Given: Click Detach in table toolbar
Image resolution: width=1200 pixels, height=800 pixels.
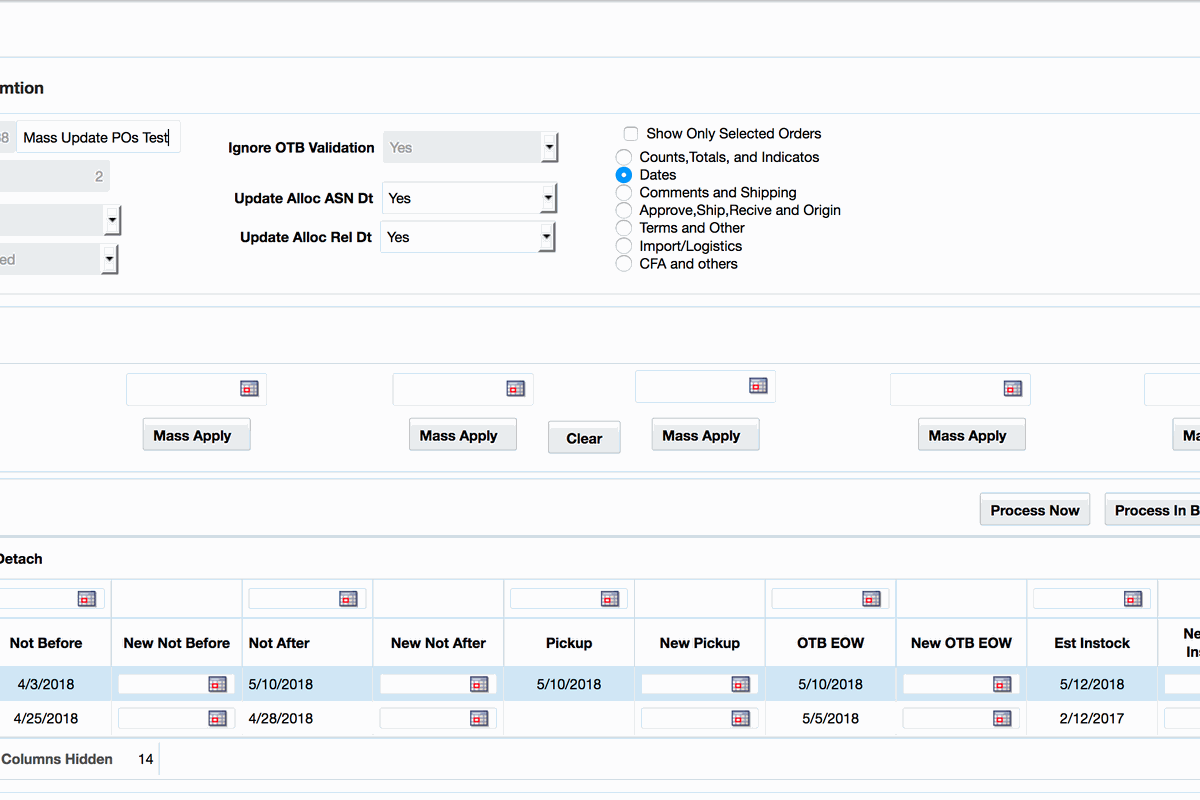Looking at the screenshot, I should [x=20, y=559].
